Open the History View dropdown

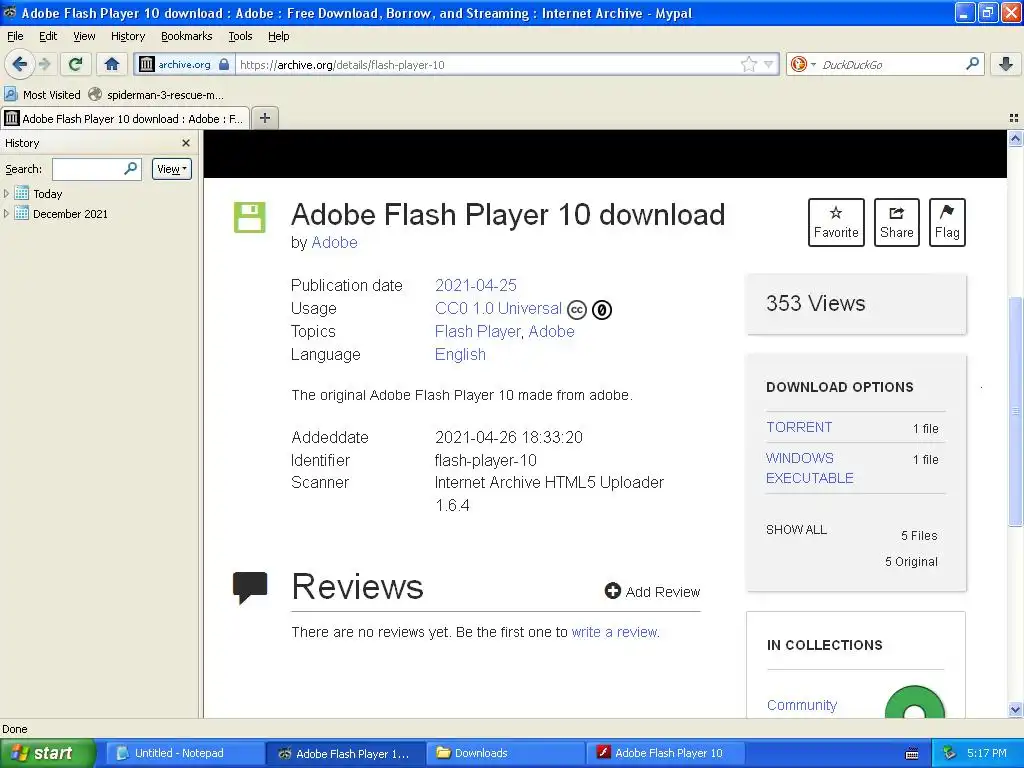click(x=172, y=169)
